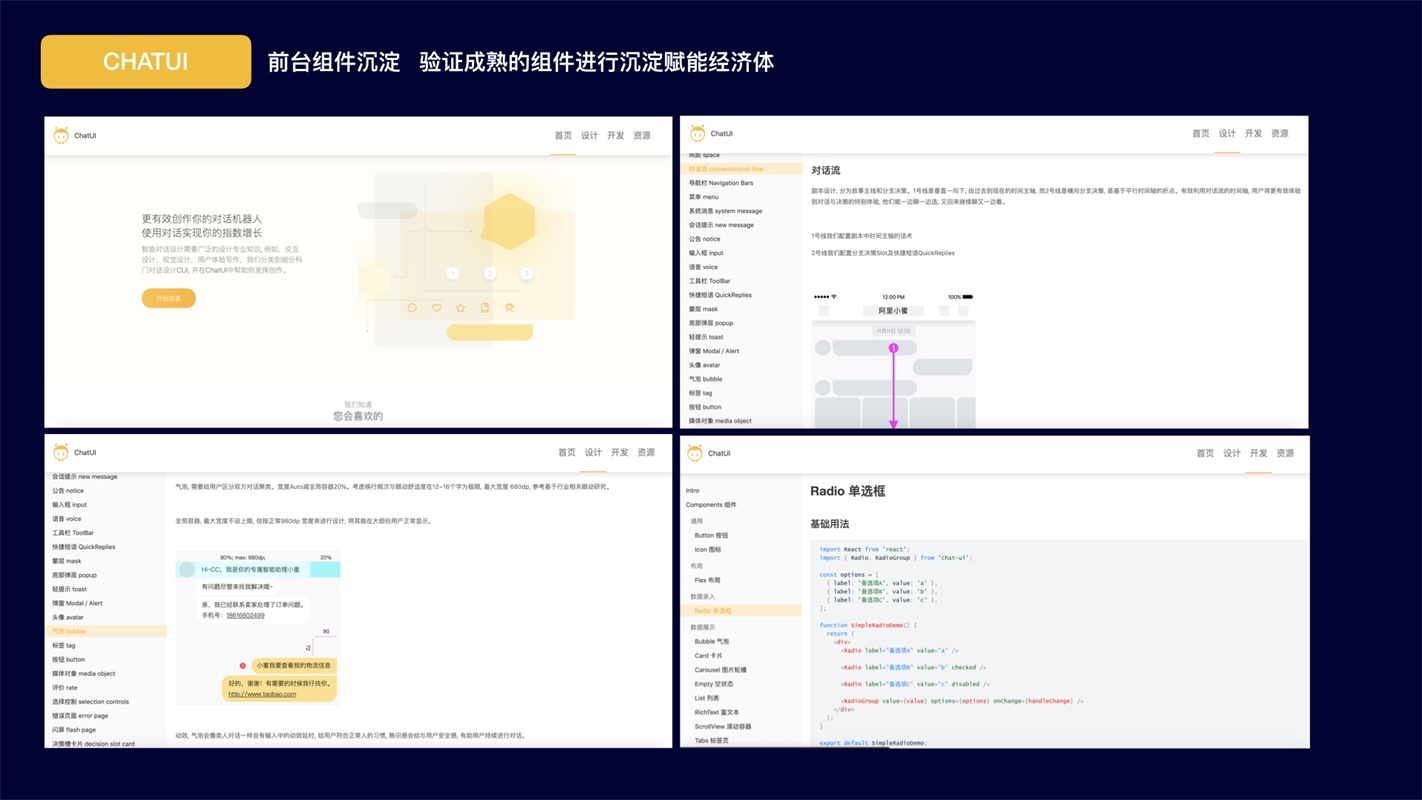Open 首页 tab in the home page panel
This screenshot has width=1422, height=800.
pos(563,136)
